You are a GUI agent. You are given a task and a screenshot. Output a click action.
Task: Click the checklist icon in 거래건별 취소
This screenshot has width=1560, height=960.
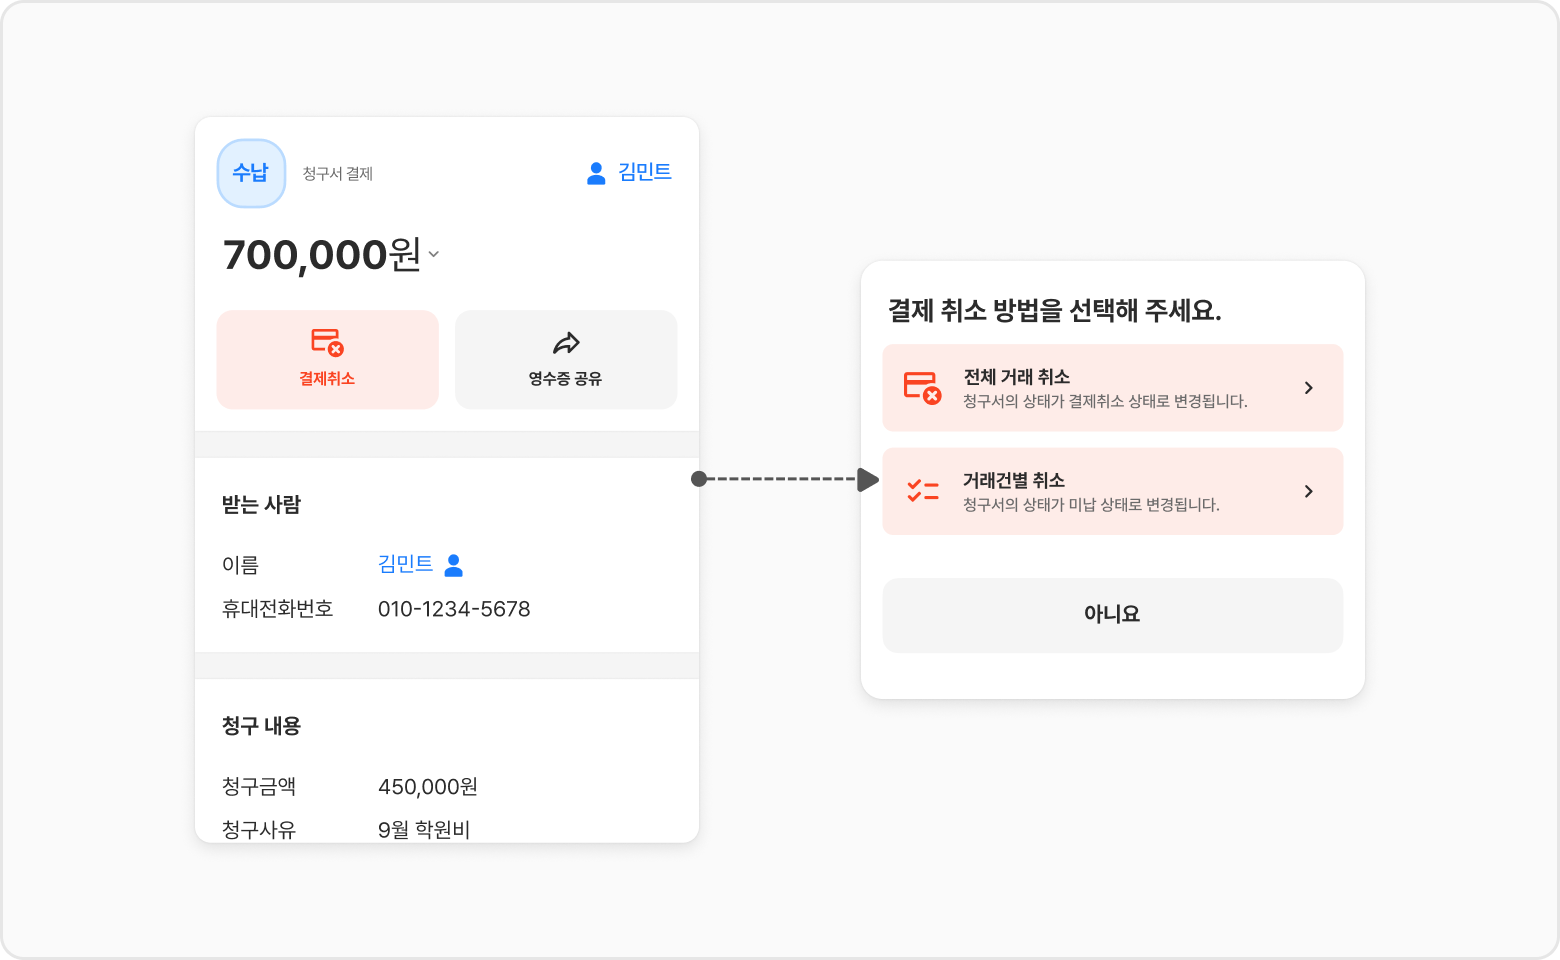coord(922,490)
